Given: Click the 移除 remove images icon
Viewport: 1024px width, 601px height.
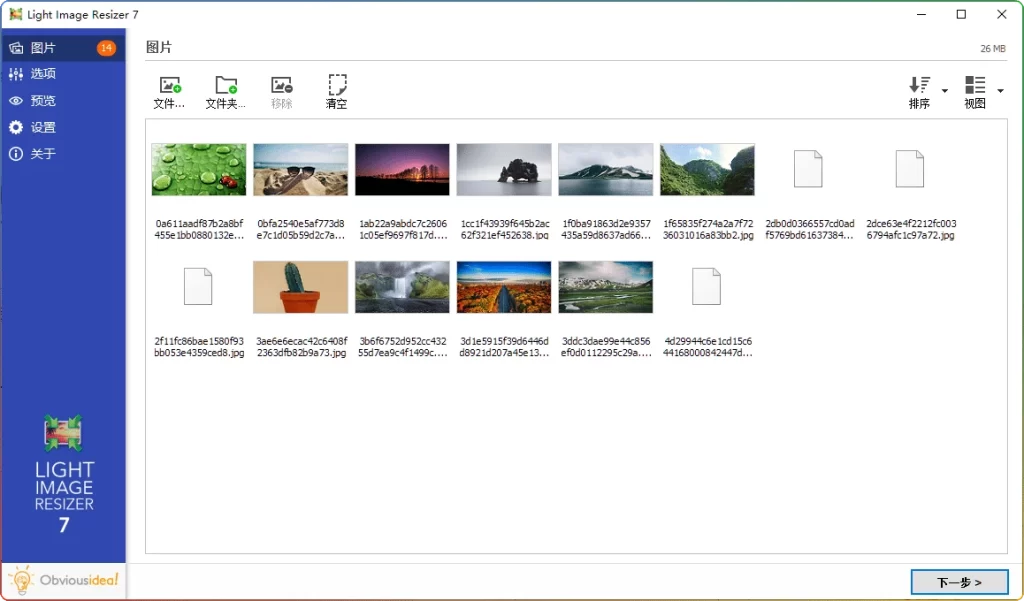Looking at the screenshot, I should [x=281, y=90].
